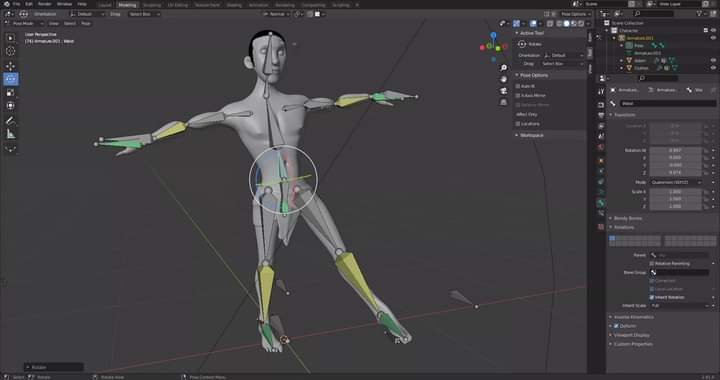Switch to the UV Editing workspace tab
The width and height of the screenshot is (720, 380).
(x=178, y=5)
